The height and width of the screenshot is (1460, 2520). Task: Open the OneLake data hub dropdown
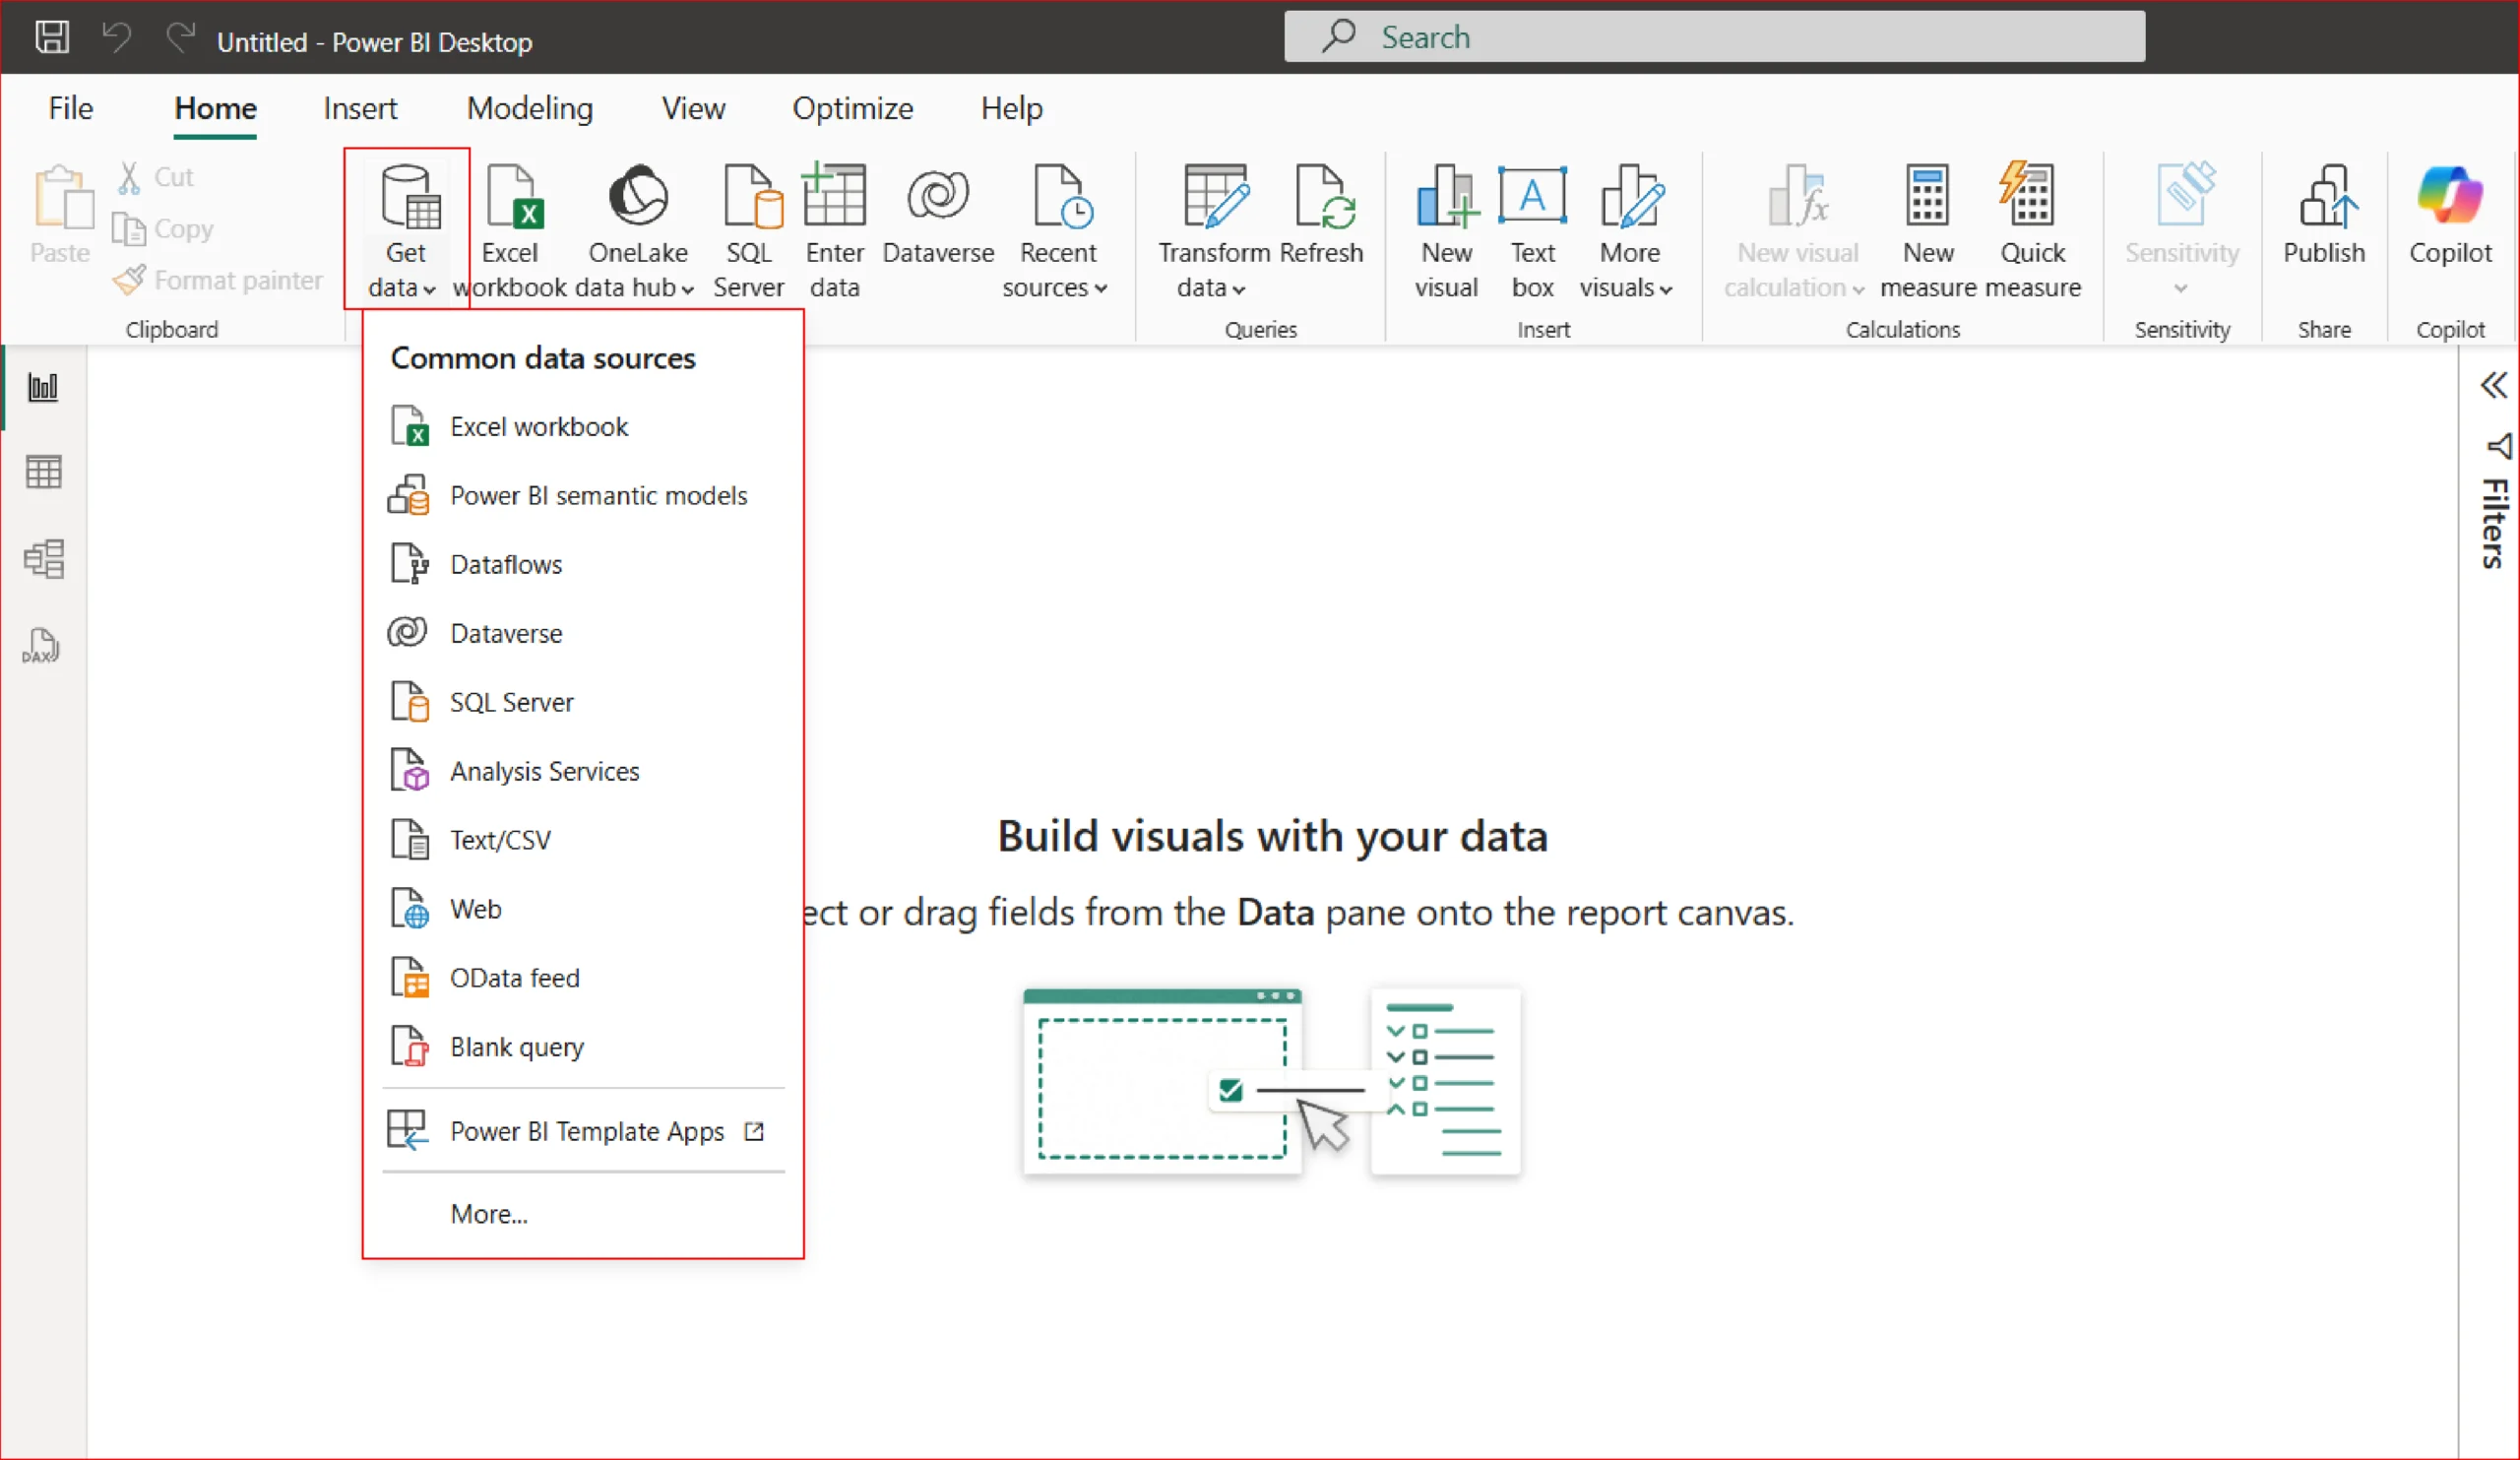pos(638,229)
